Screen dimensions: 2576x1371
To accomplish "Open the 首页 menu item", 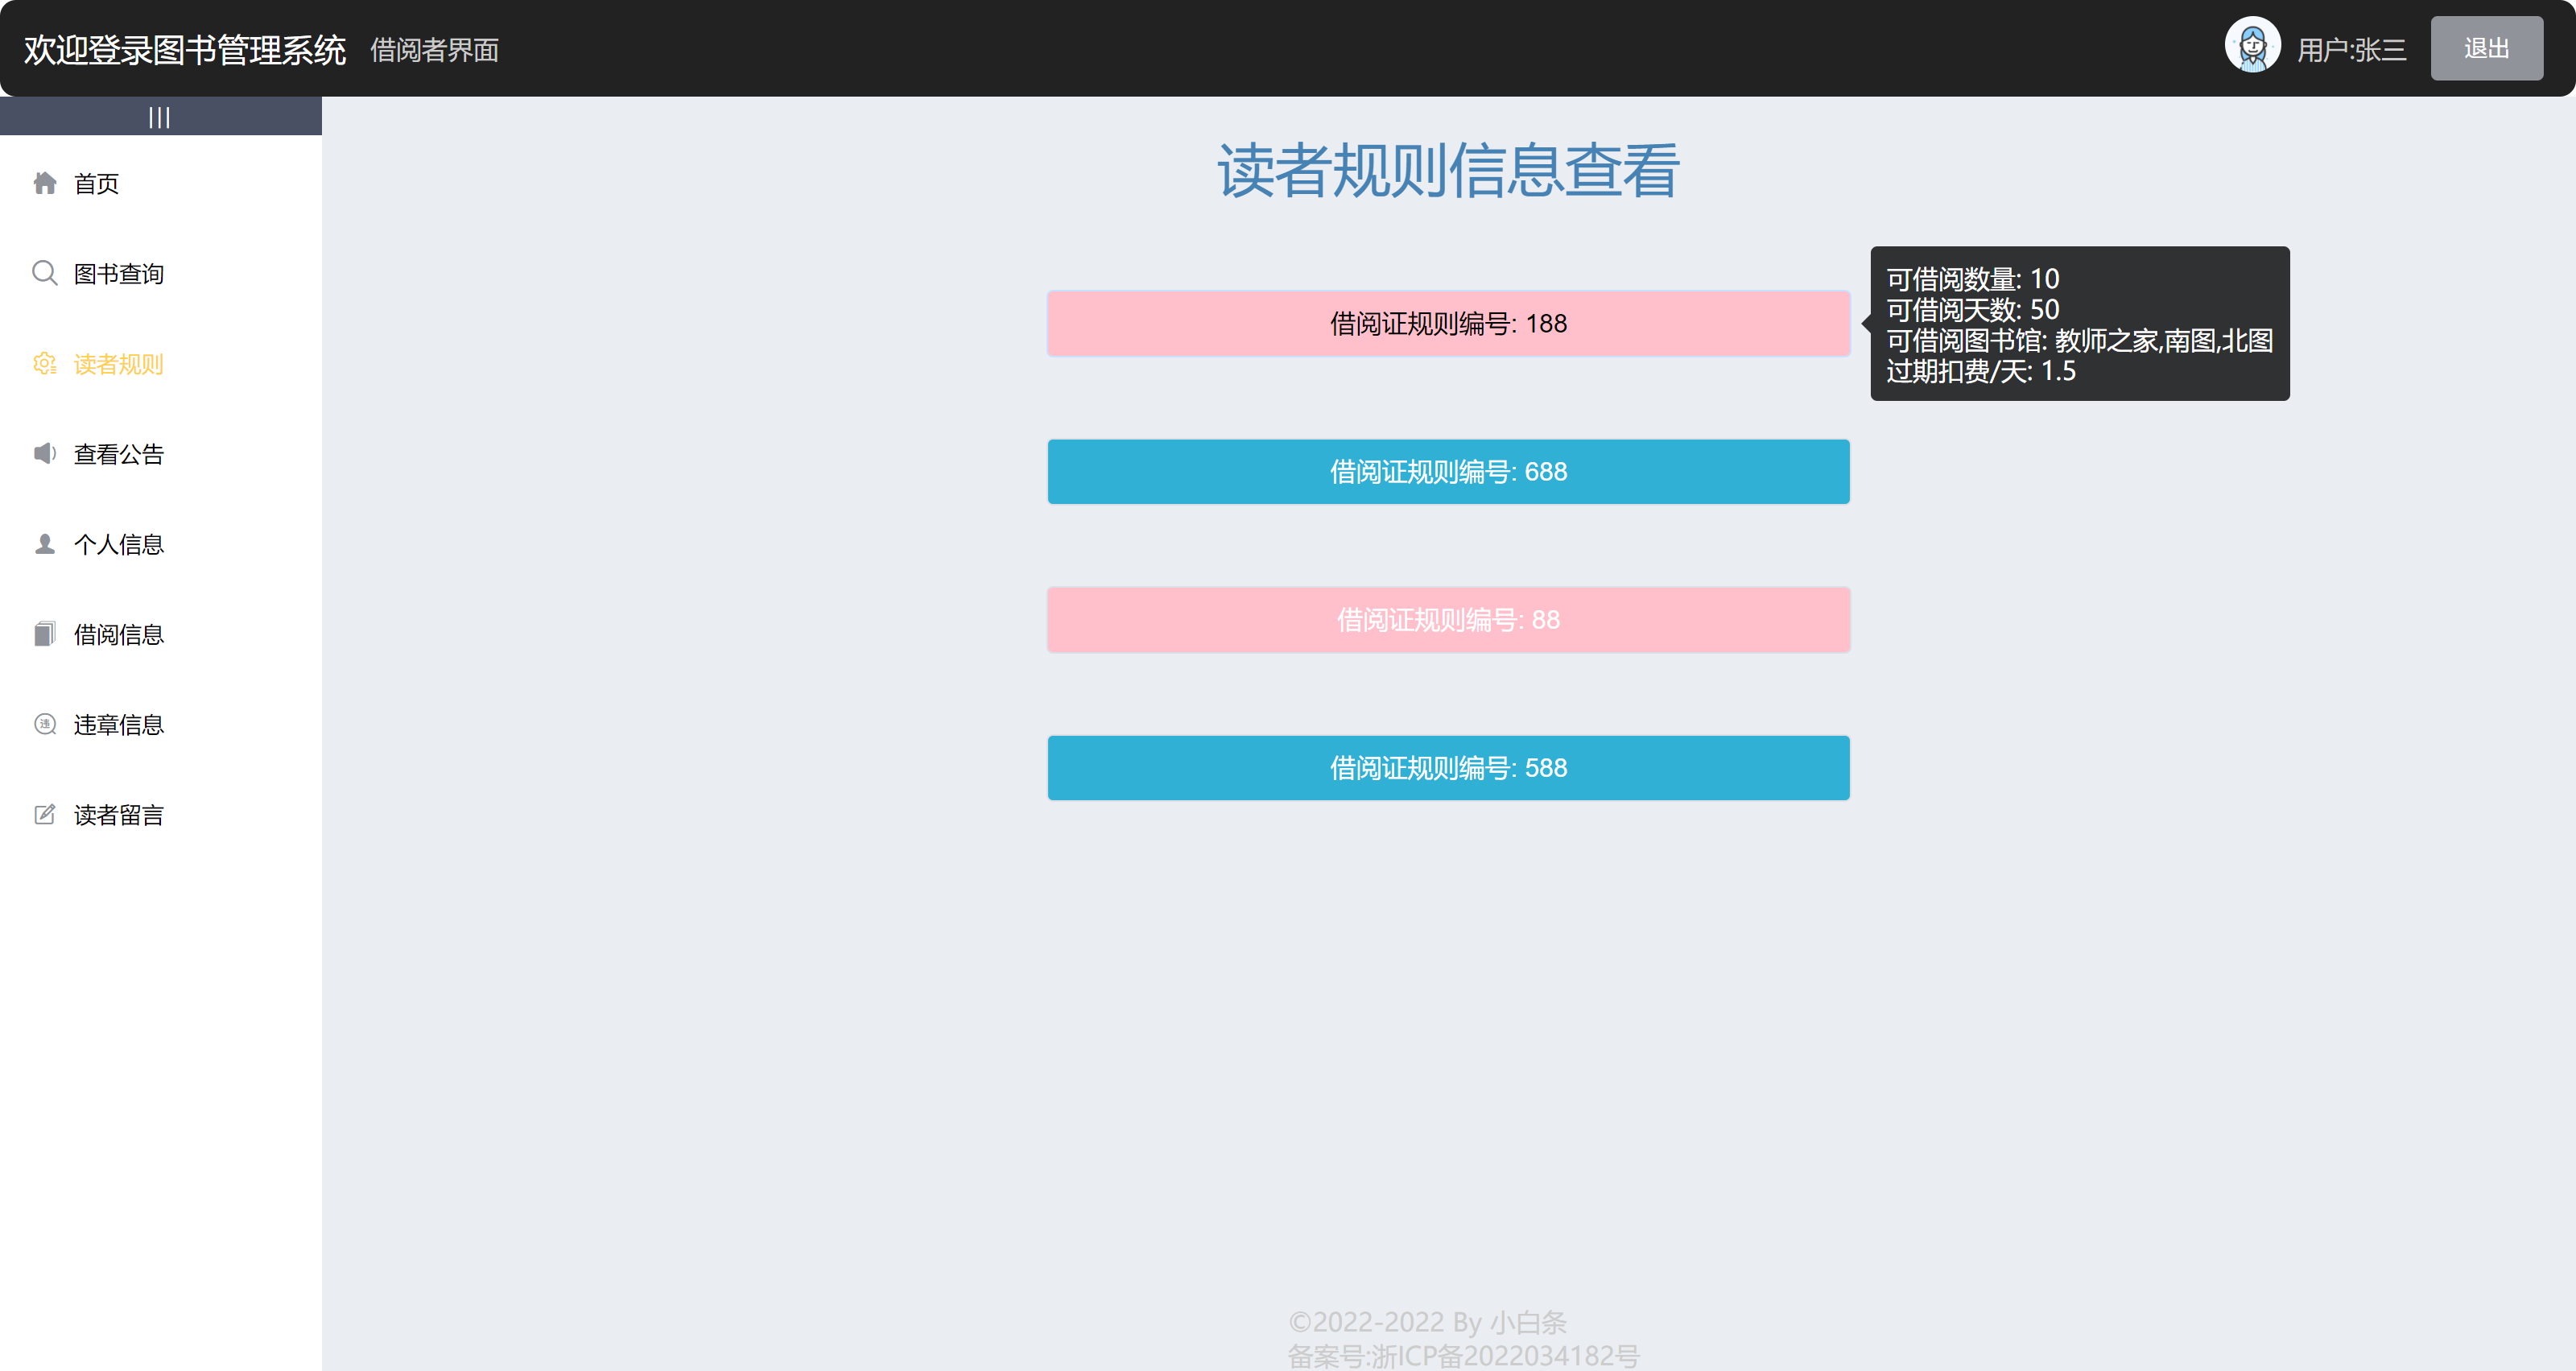I will (97, 184).
